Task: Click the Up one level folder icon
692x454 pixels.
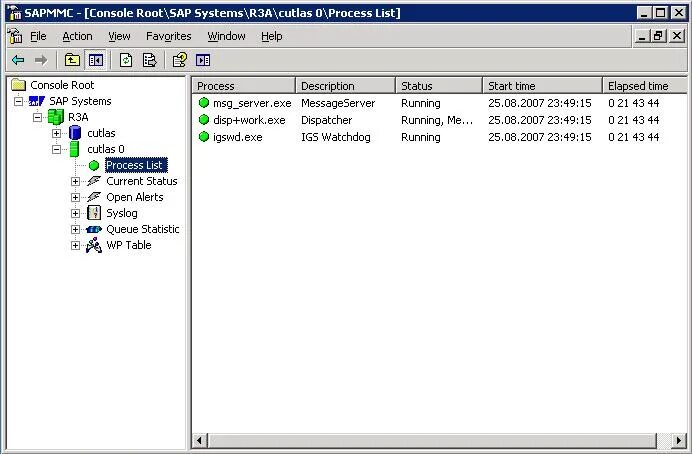Action: [72, 60]
